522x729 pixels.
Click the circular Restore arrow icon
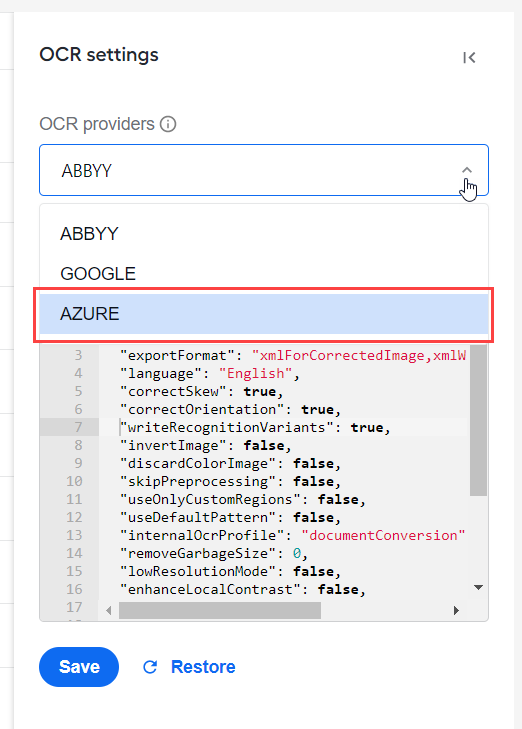150,667
